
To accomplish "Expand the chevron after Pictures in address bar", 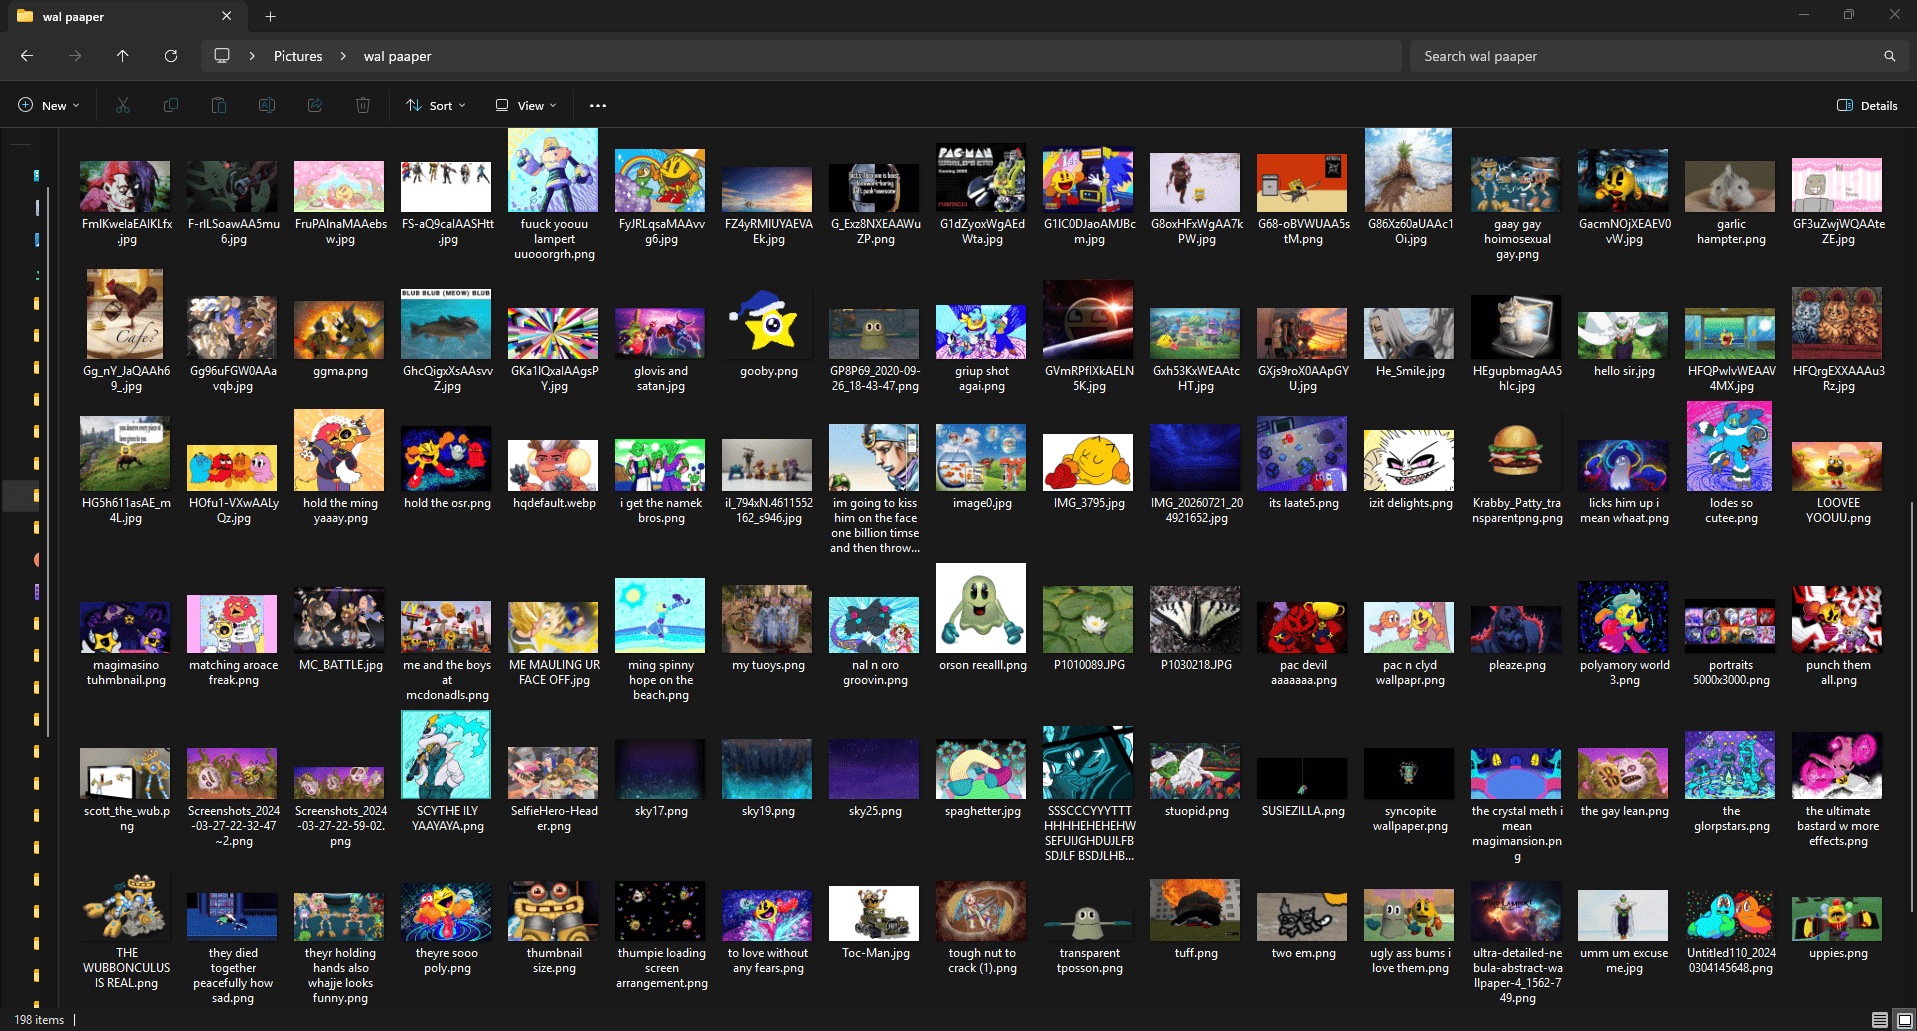I will point(343,56).
